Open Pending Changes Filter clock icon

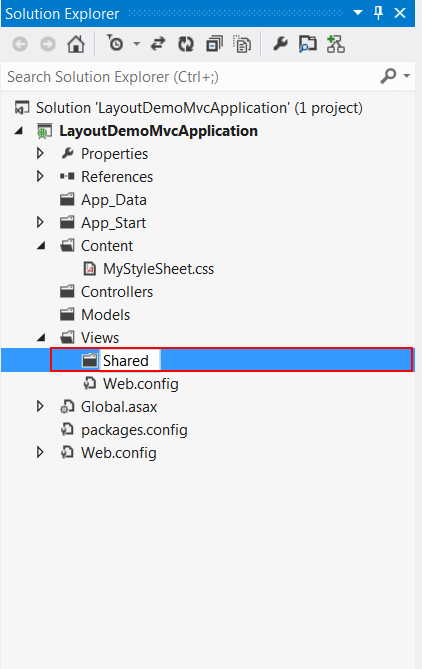pyautogui.click(x=115, y=43)
